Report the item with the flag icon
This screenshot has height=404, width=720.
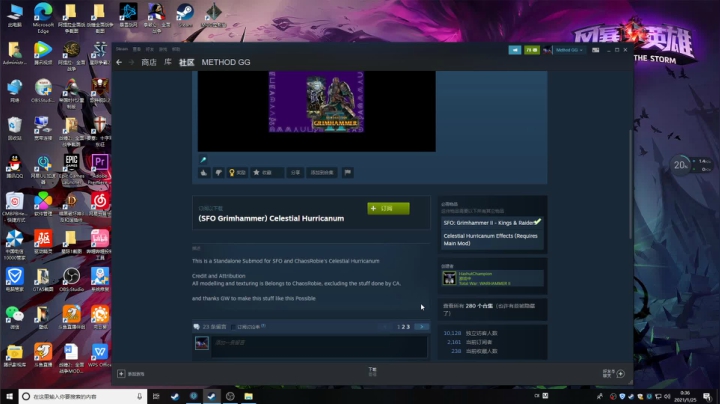(348, 173)
